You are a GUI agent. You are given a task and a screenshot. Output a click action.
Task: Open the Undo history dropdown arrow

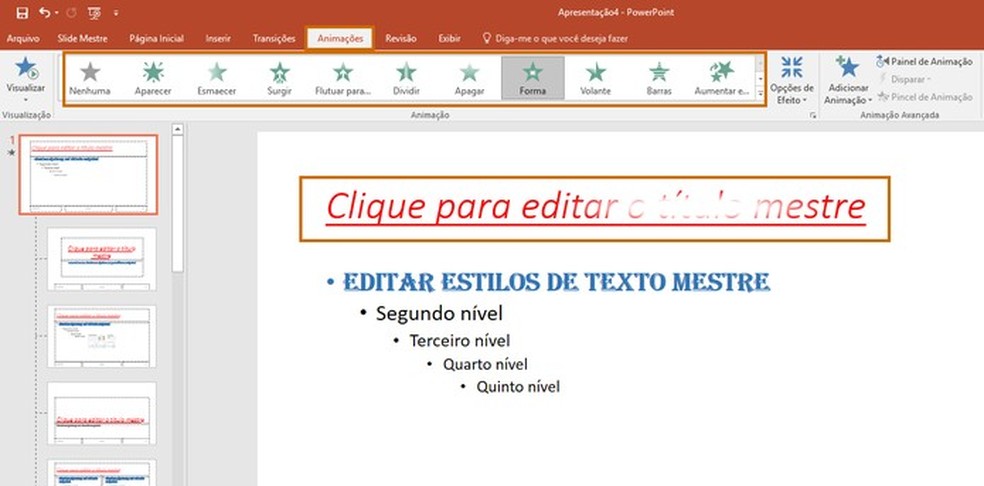click(56, 13)
